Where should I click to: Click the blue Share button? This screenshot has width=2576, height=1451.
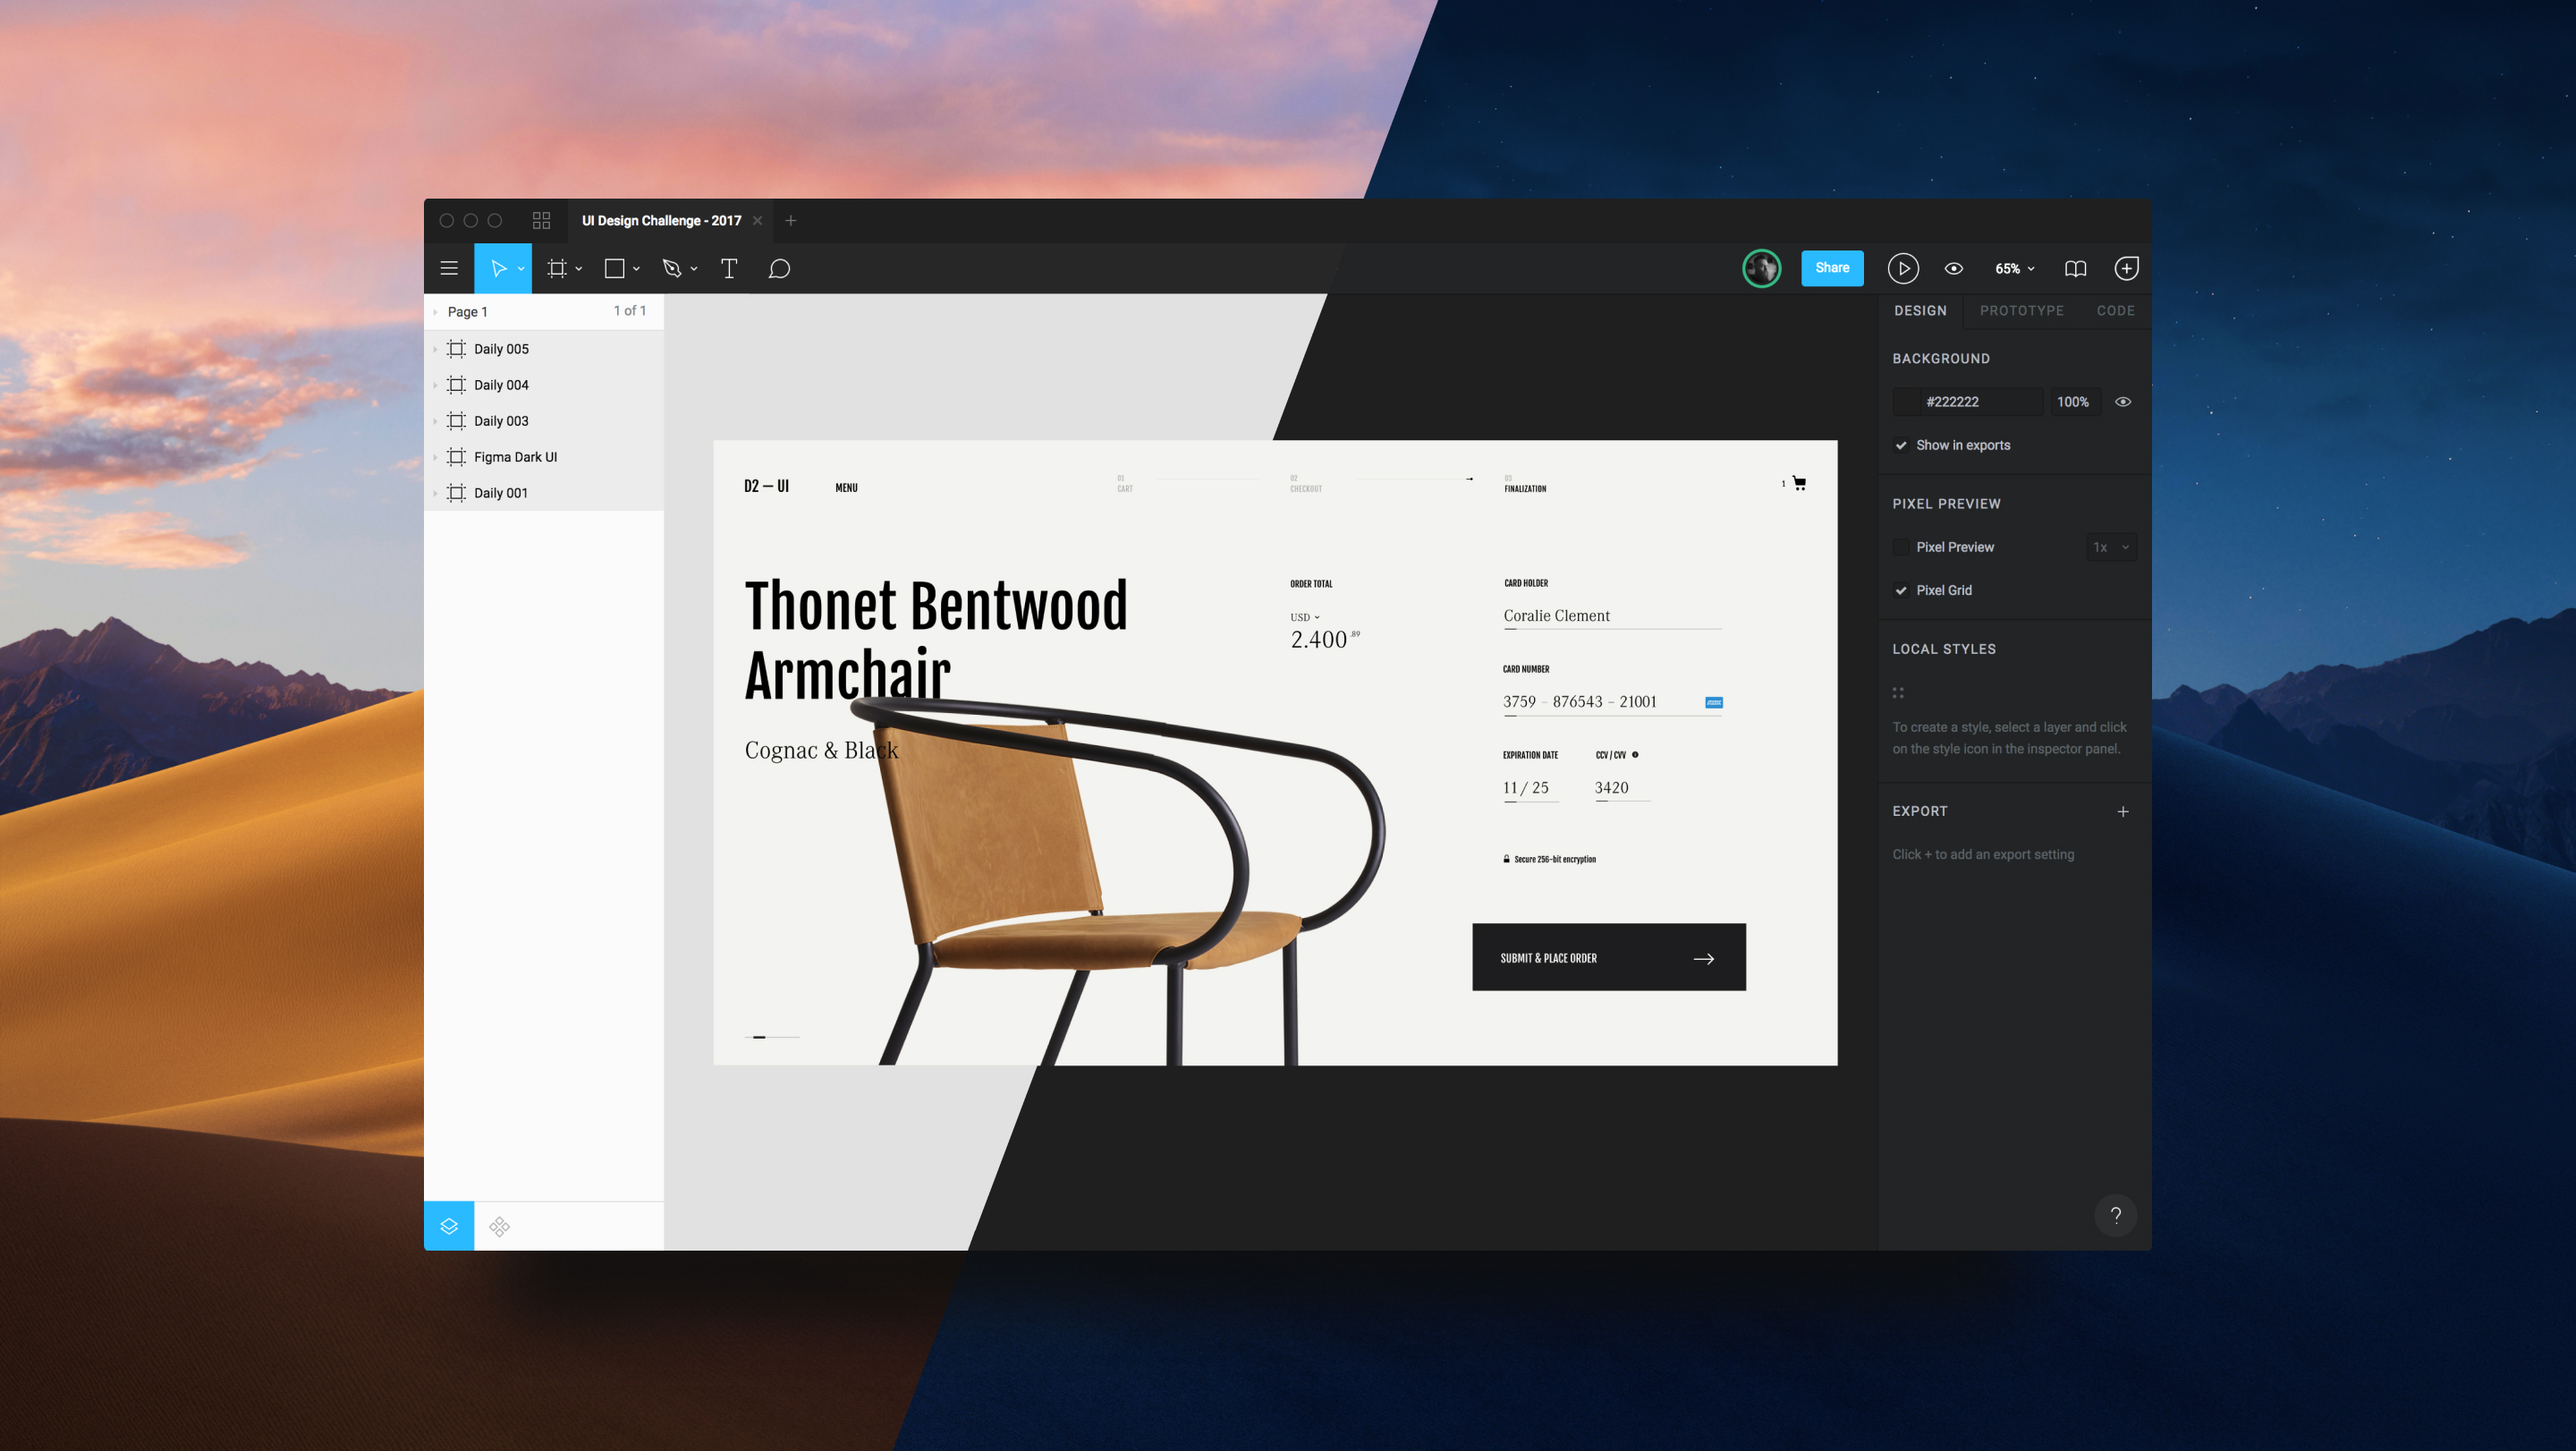(x=1832, y=268)
